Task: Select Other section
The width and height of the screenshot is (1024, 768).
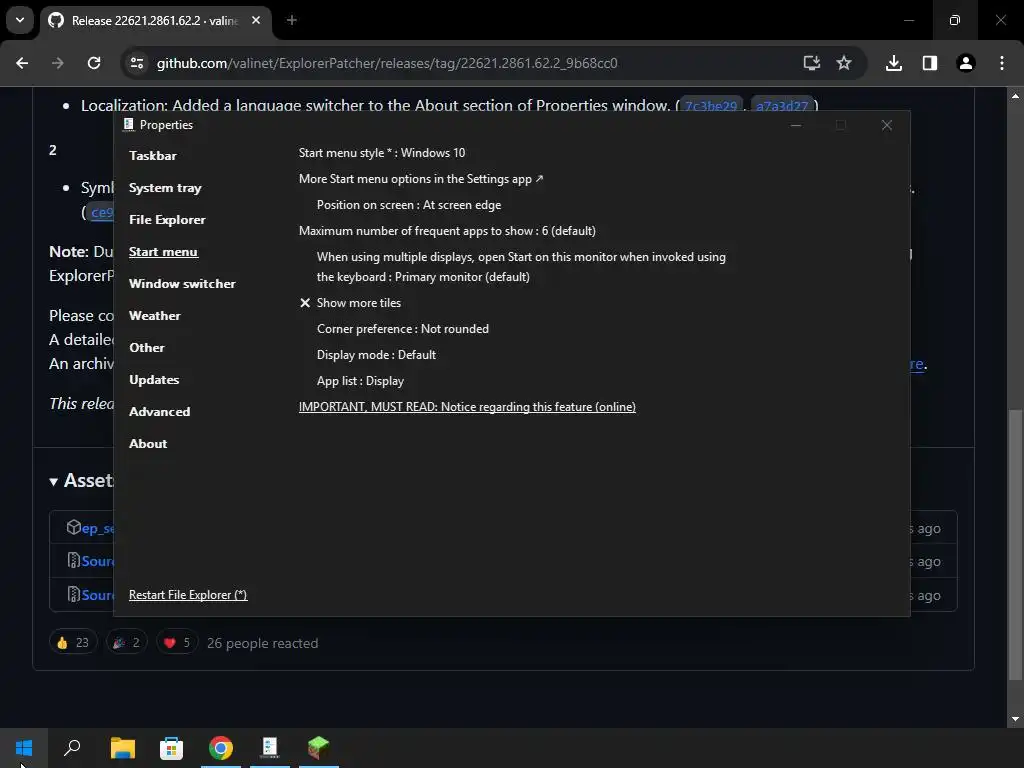Action: tap(147, 347)
